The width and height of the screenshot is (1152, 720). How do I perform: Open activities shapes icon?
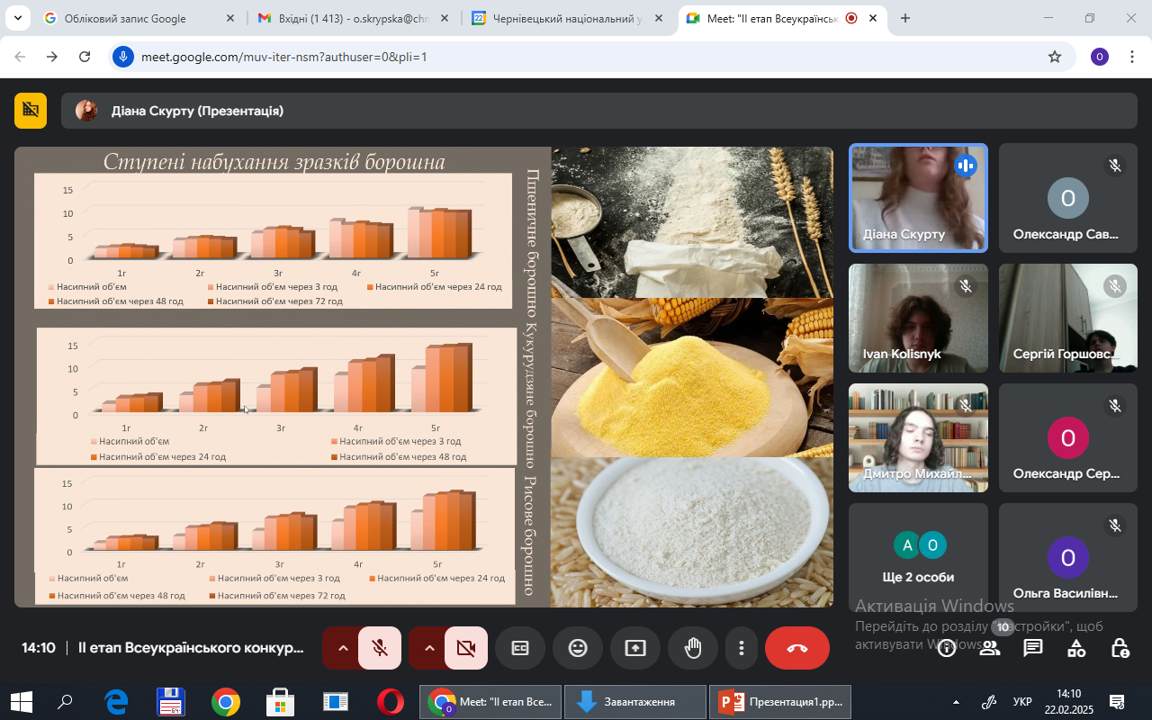coord(1076,648)
